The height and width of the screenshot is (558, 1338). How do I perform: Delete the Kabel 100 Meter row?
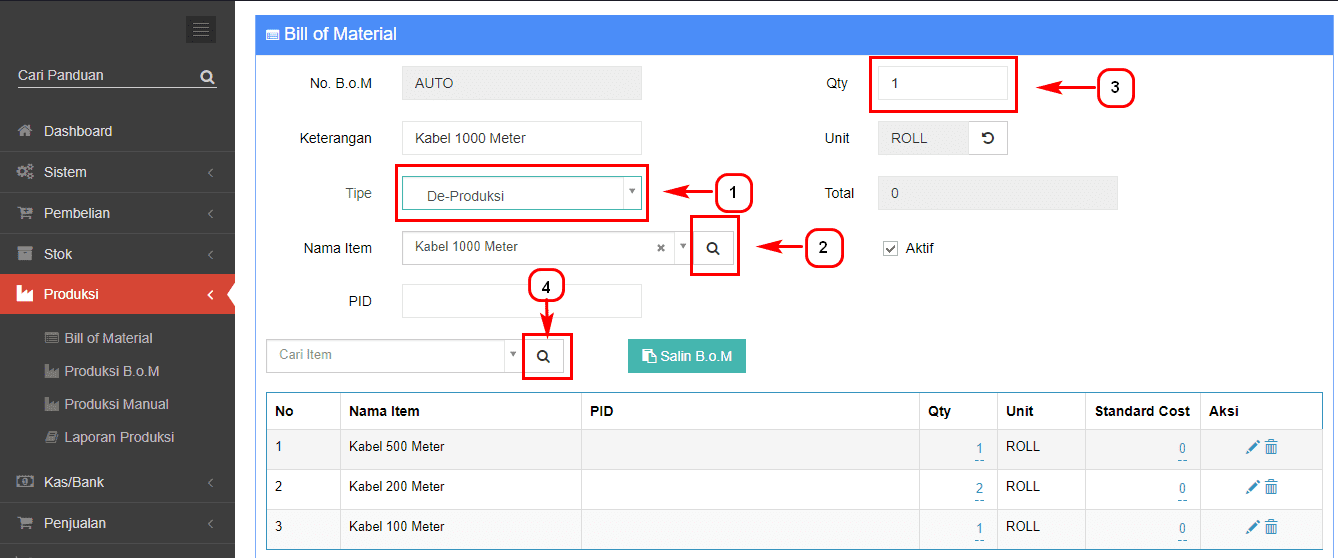(1271, 527)
